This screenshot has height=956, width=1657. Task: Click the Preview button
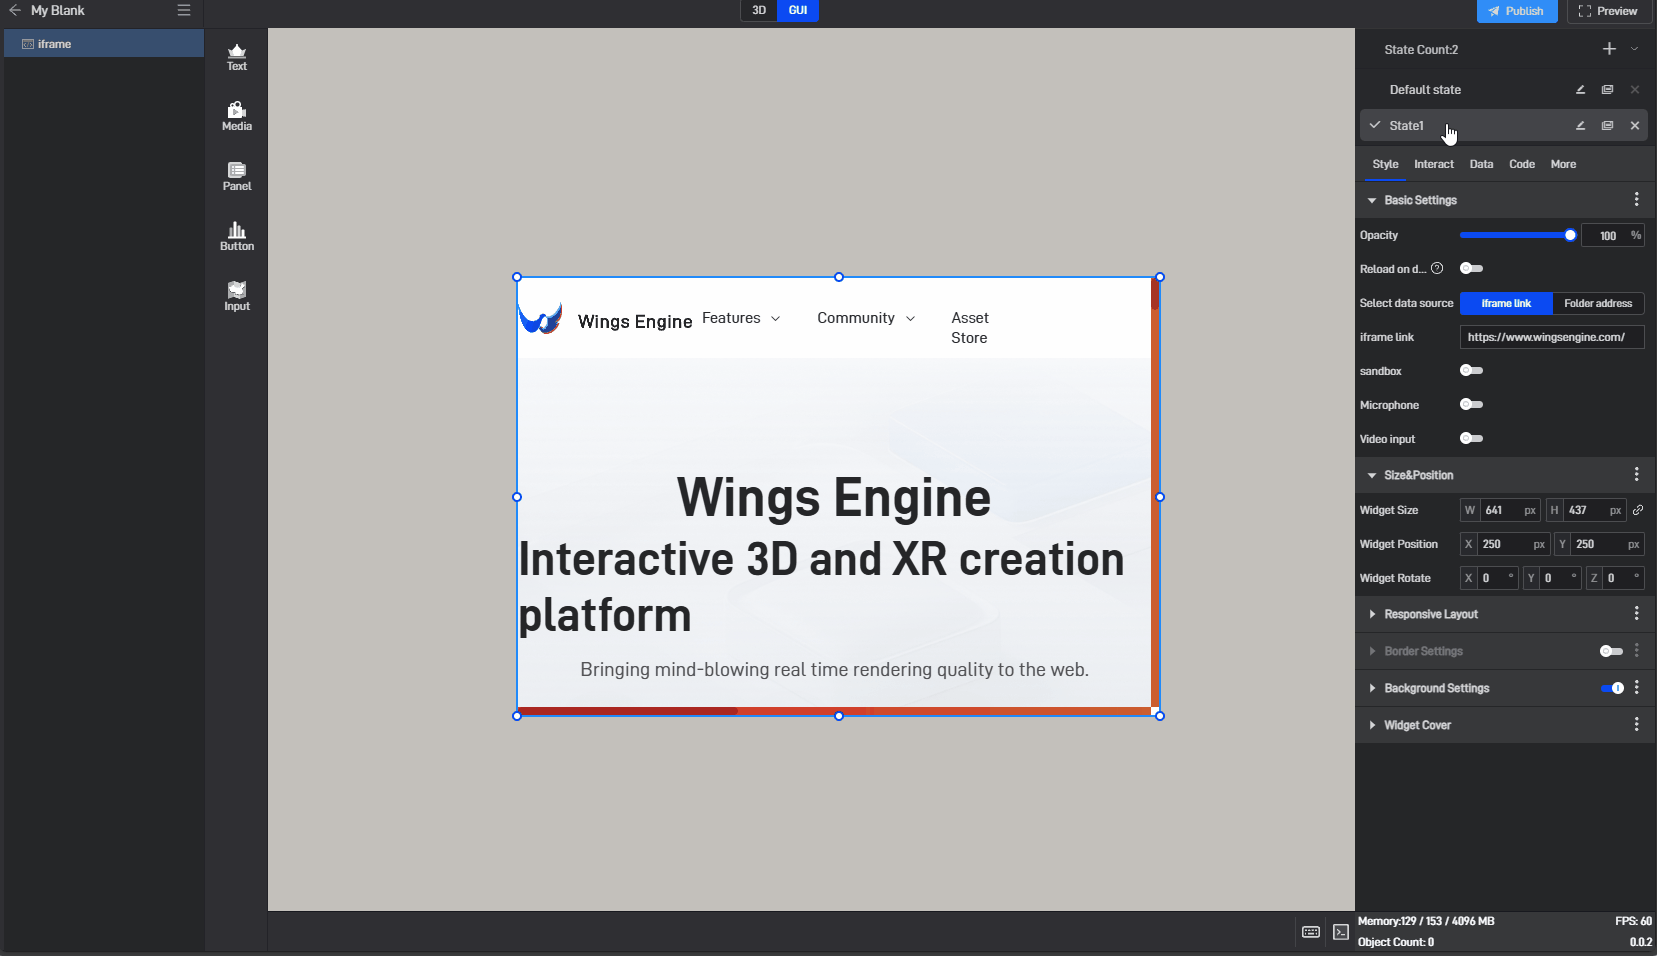pyautogui.click(x=1608, y=11)
